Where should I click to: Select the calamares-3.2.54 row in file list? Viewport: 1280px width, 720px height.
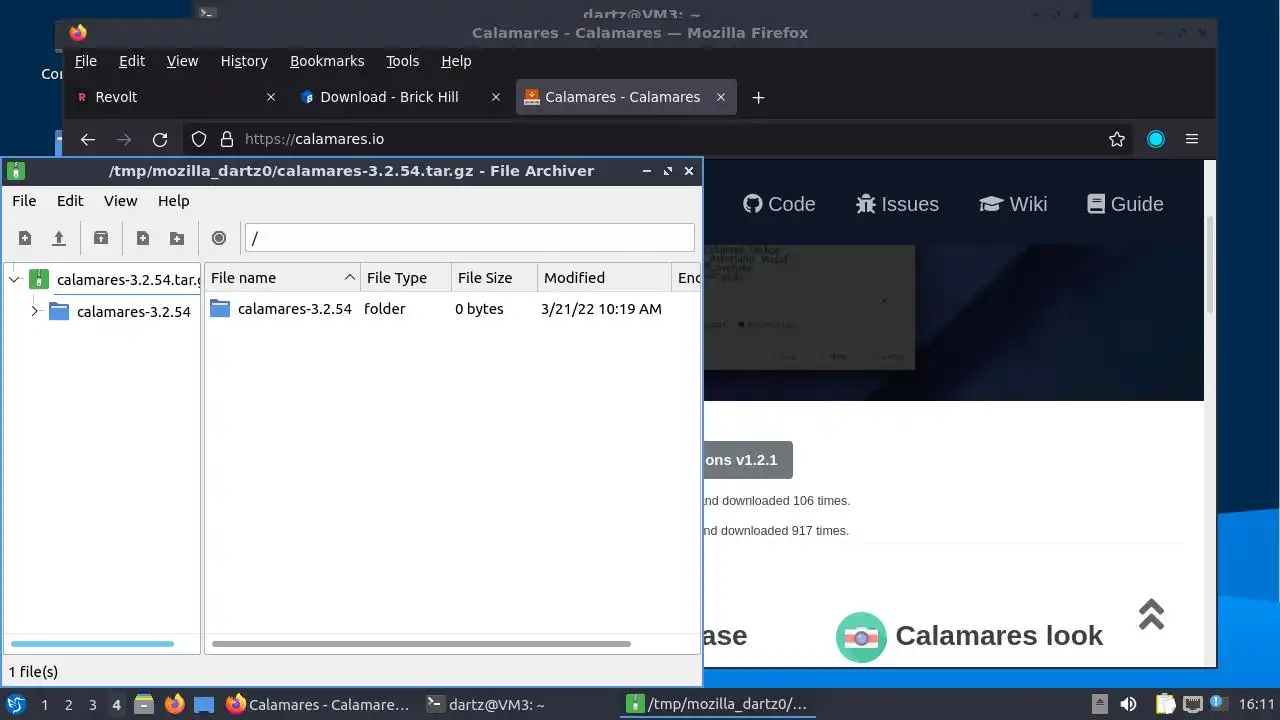tap(452, 309)
